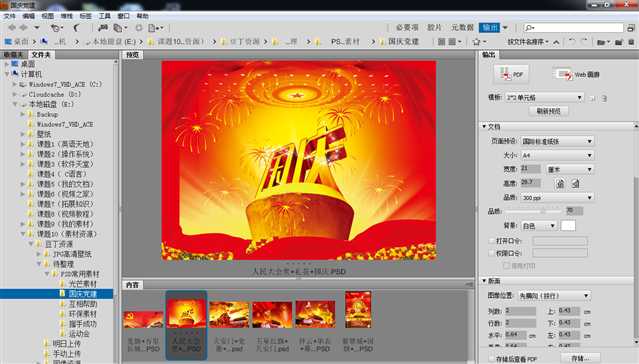The width and height of the screenshot is (639, 364).
Task: Toggle ascending sort order arrow
Action: click(556, 42)
